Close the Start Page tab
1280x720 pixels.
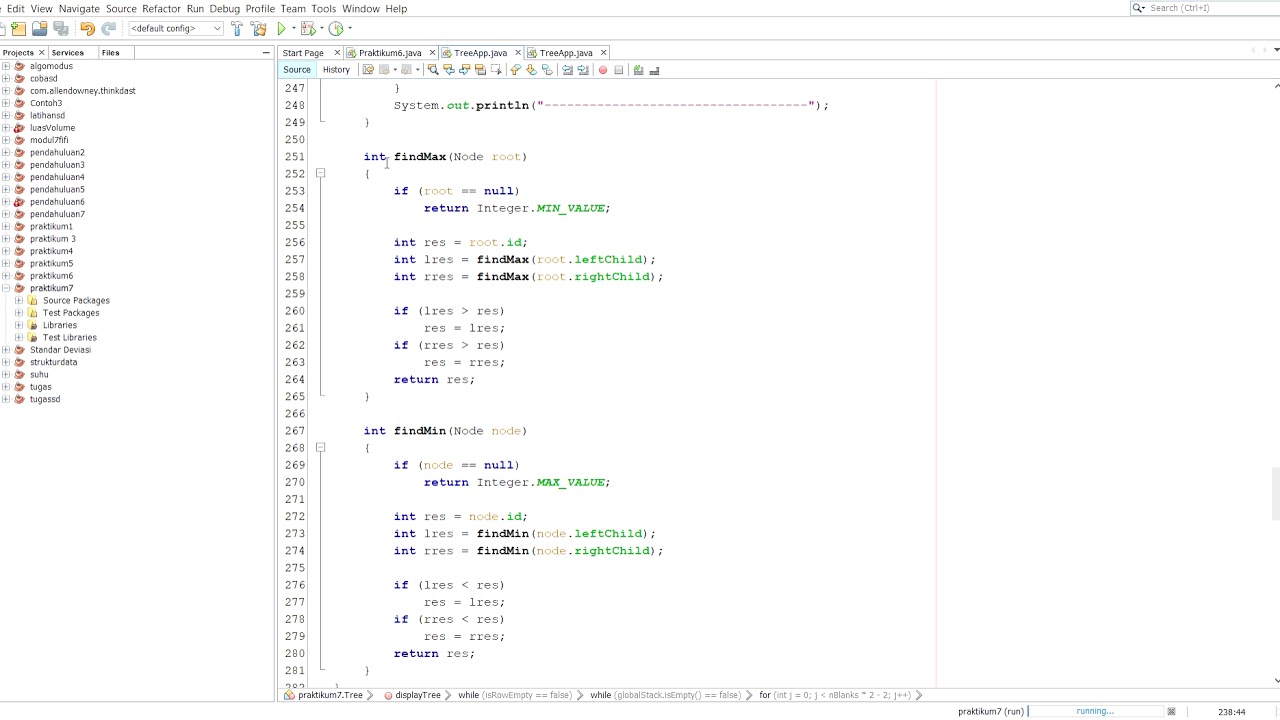point(337,53)
